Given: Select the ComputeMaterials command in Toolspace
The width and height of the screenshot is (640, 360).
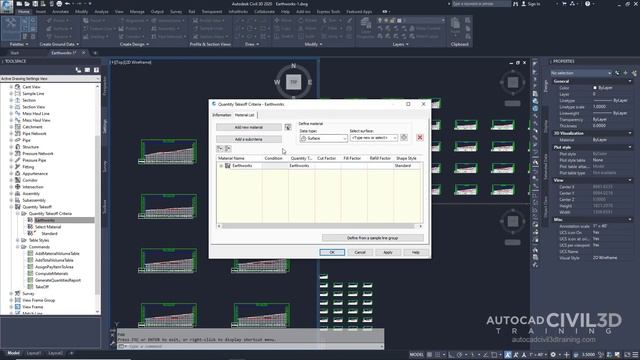Looking at the screenshot, I should click(x=51, y=273).
